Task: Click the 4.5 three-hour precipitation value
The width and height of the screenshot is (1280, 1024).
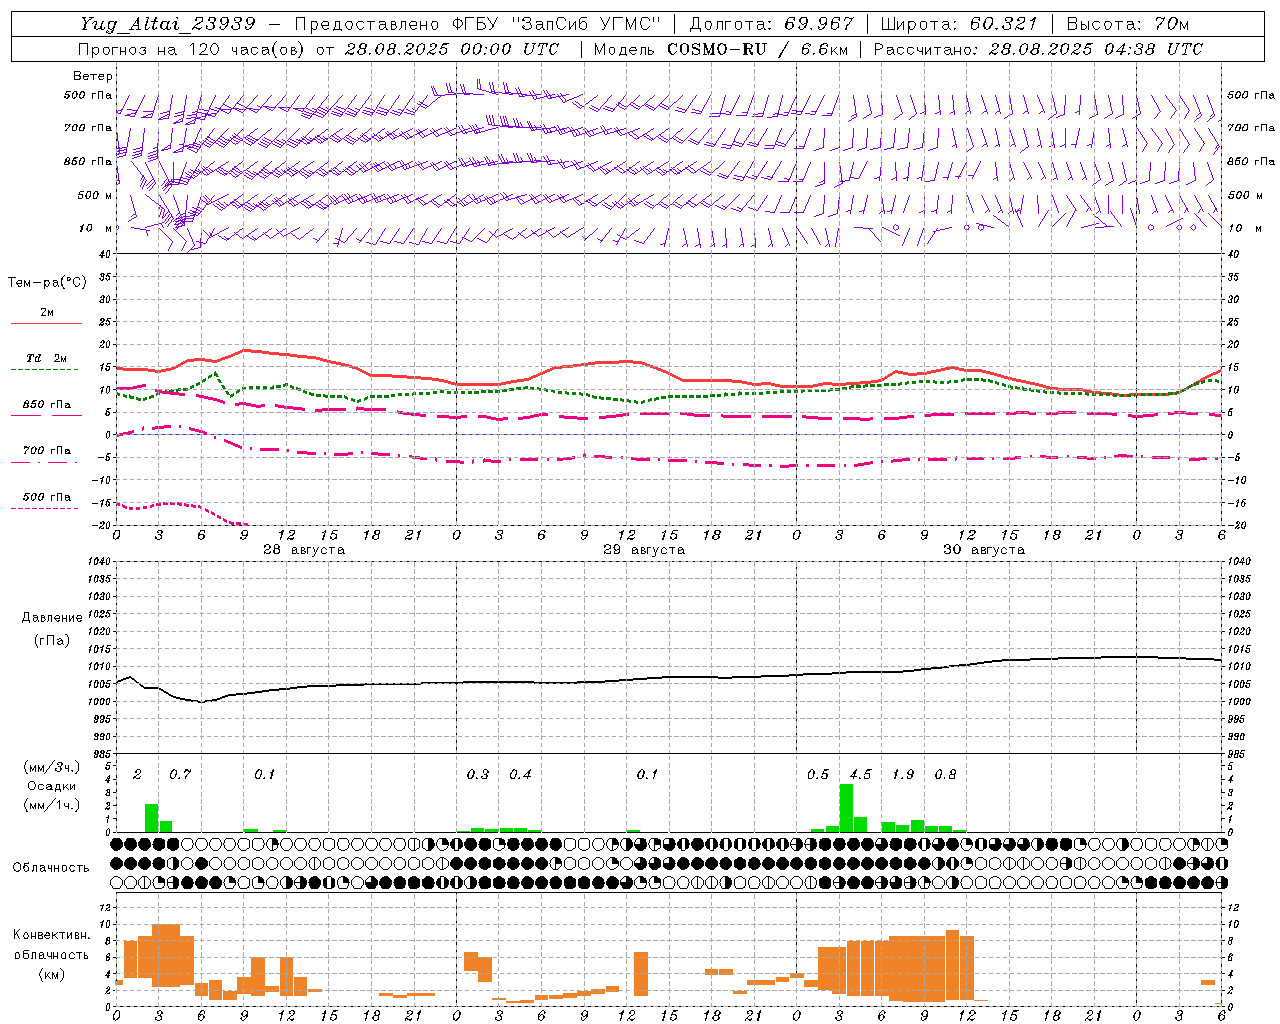Action: (x=860, y=774)
